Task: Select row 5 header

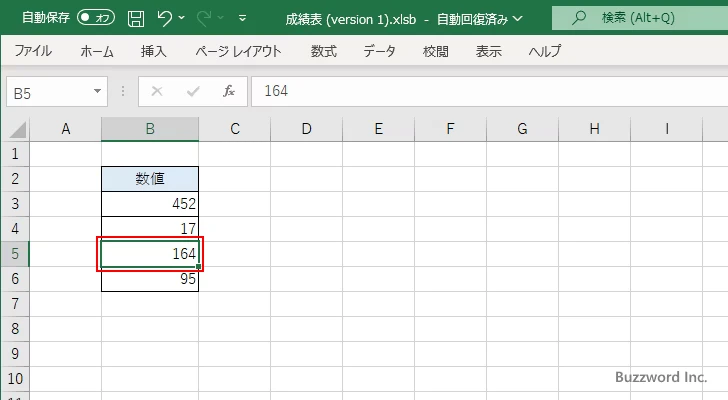Action: coord(15,254)
